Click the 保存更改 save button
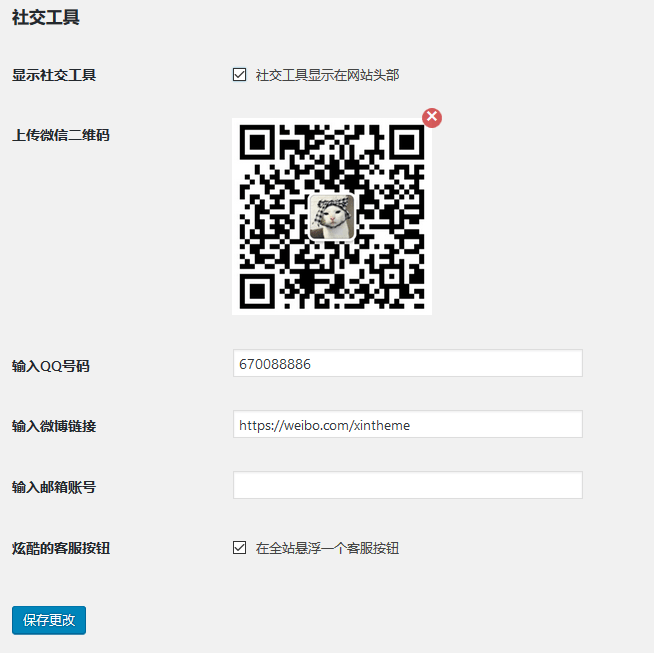This screenshot has width=654, height=653. point(49,620)
